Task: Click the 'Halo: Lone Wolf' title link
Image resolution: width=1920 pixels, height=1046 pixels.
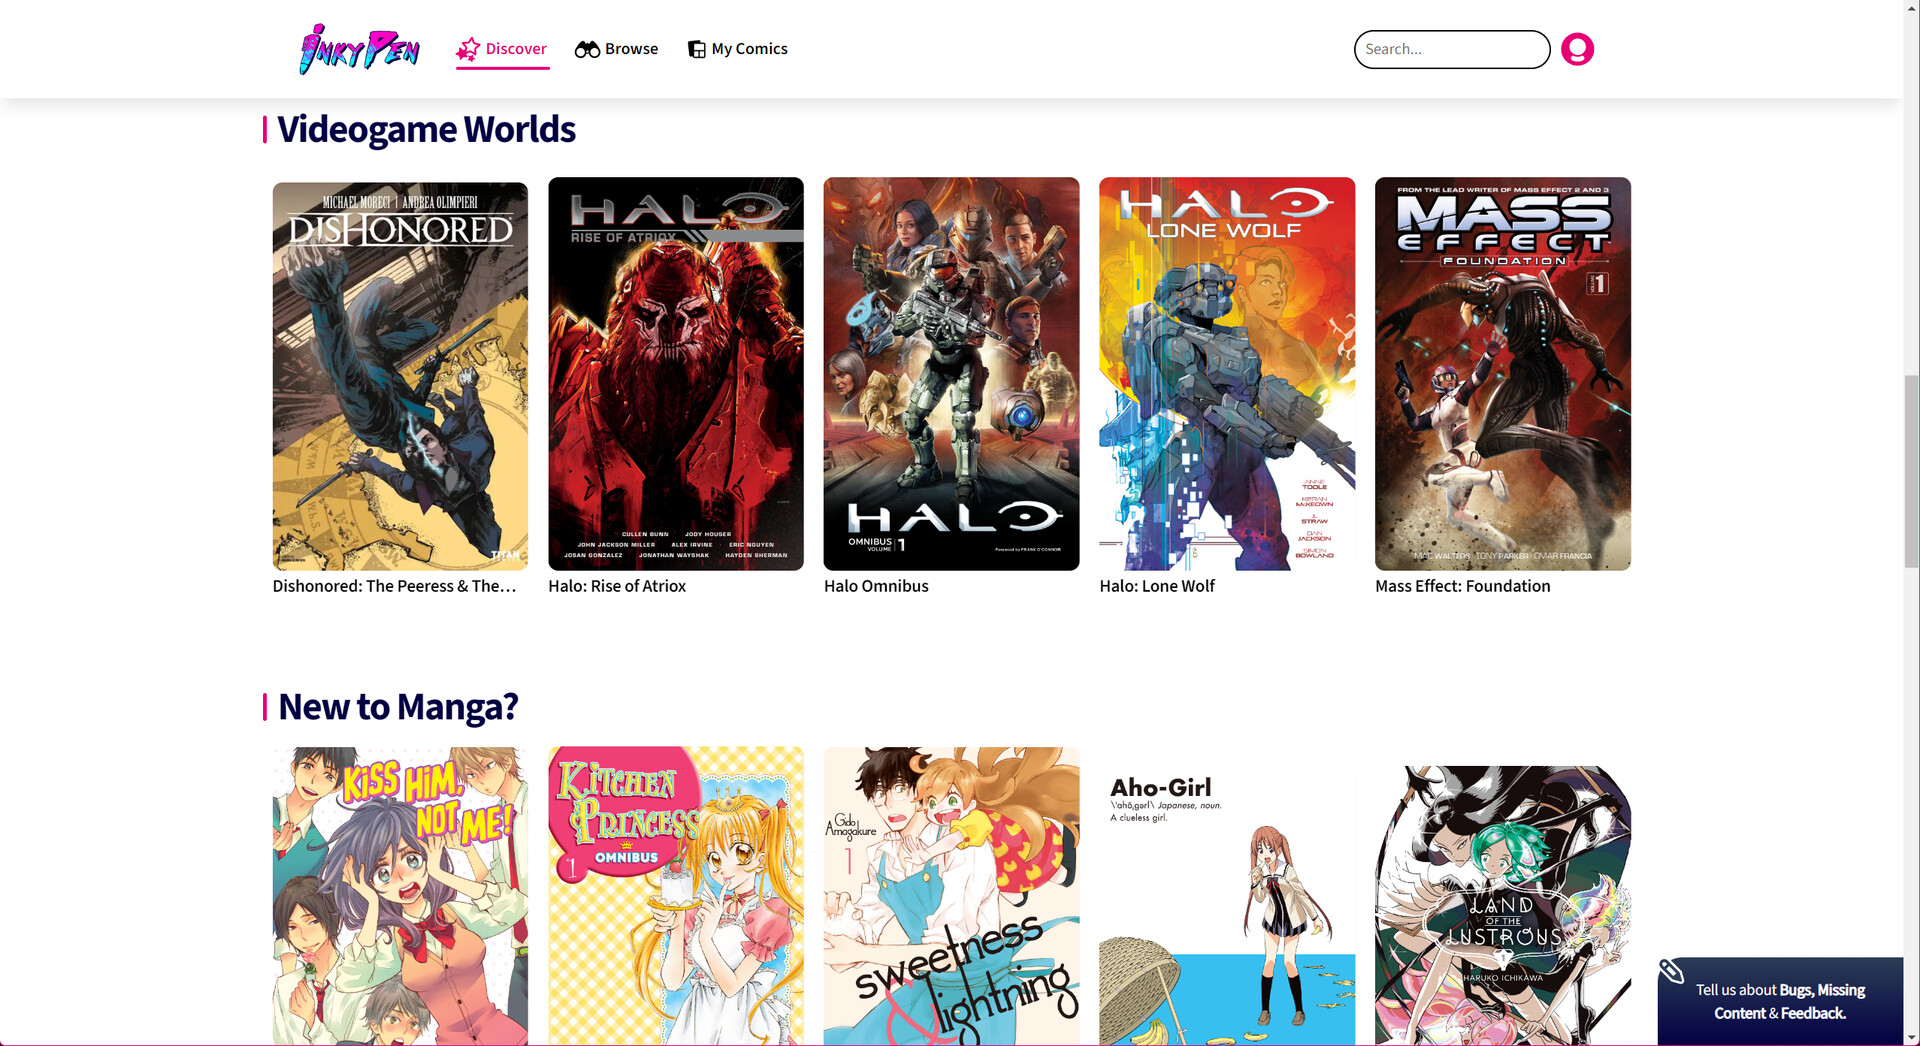Action: pyautogui.click(x=1157, y=586)
